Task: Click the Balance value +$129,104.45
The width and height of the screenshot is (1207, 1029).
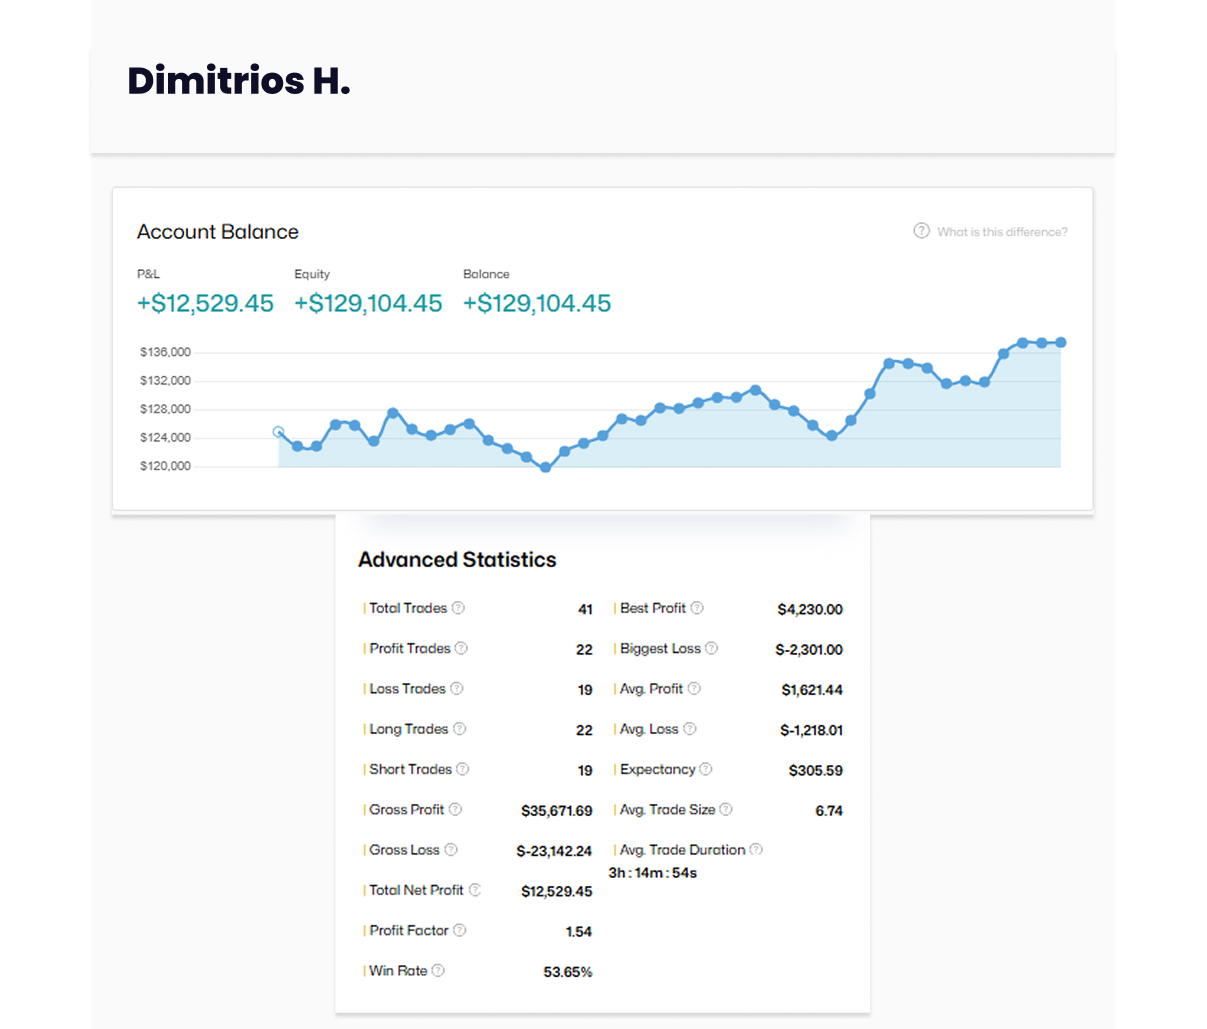Action: 537,303
